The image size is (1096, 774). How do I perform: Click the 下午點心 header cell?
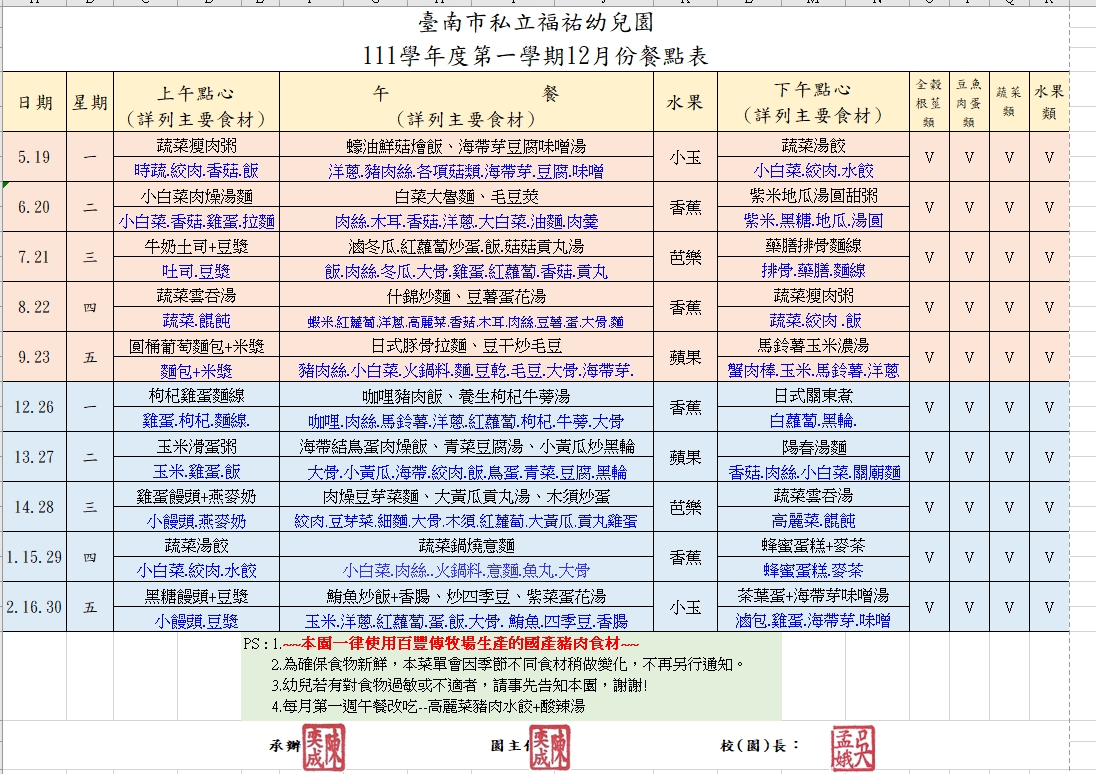[x=814, y=102]
